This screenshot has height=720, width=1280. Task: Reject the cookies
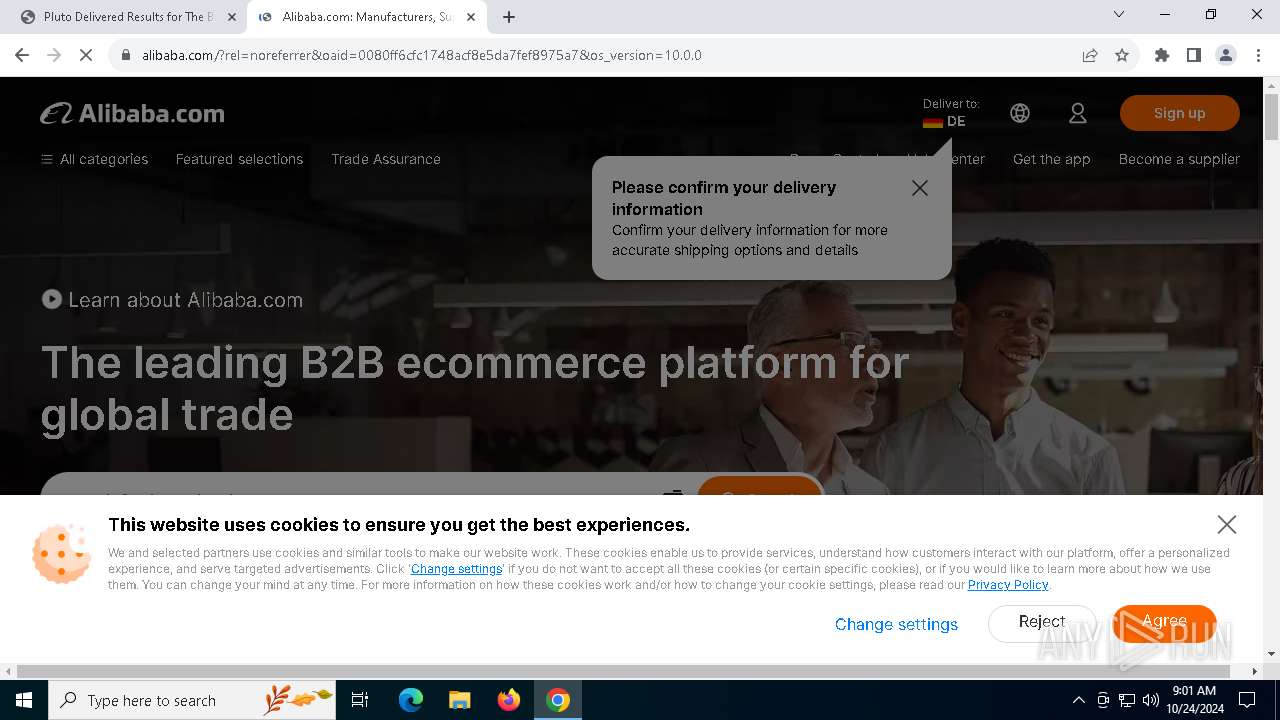(1042, 622)
